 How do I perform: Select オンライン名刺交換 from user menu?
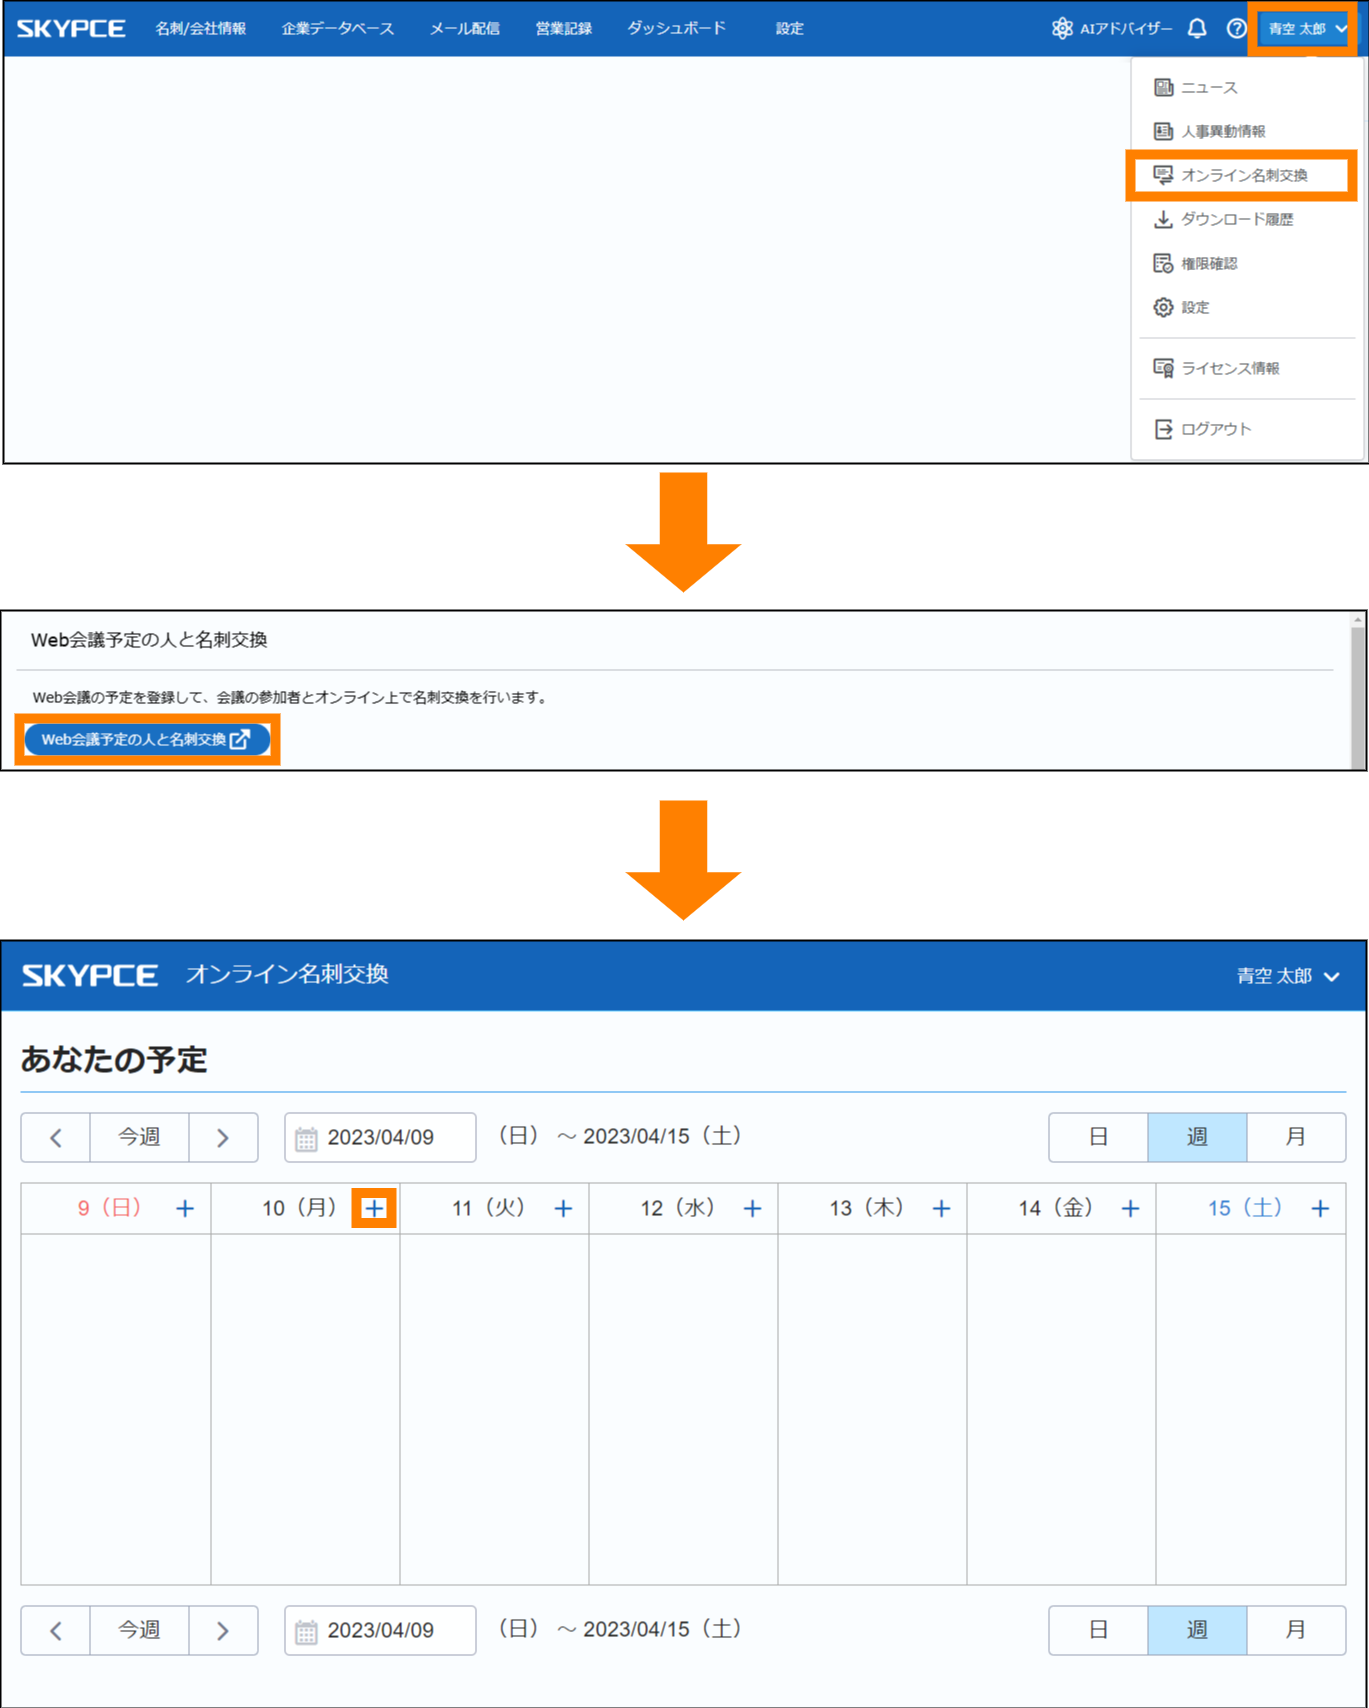(1243, 175)
